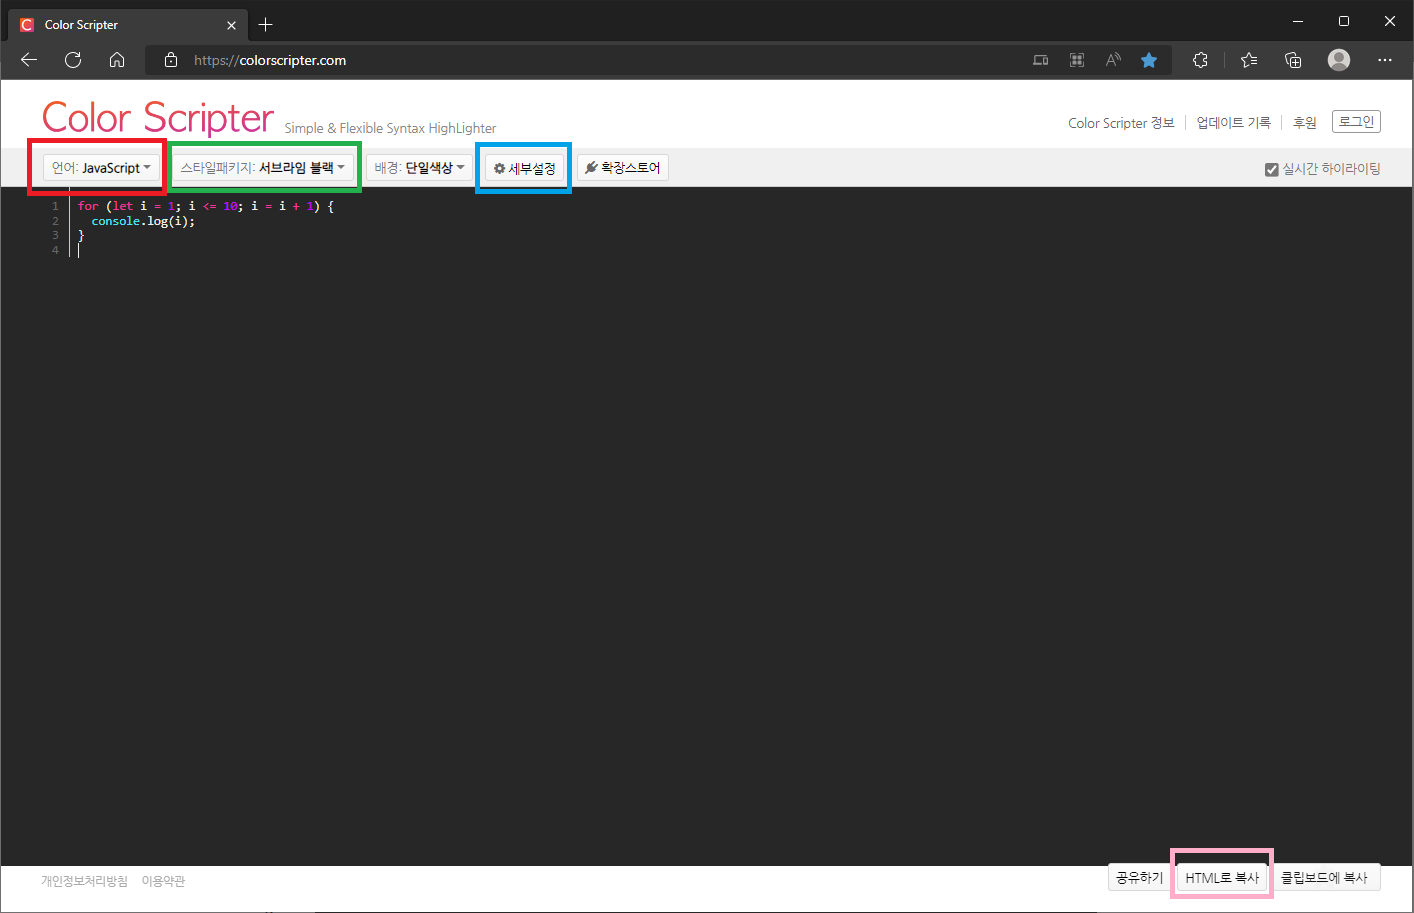
Task: Click HTML로 복사 button
Action: (1222, 877)
